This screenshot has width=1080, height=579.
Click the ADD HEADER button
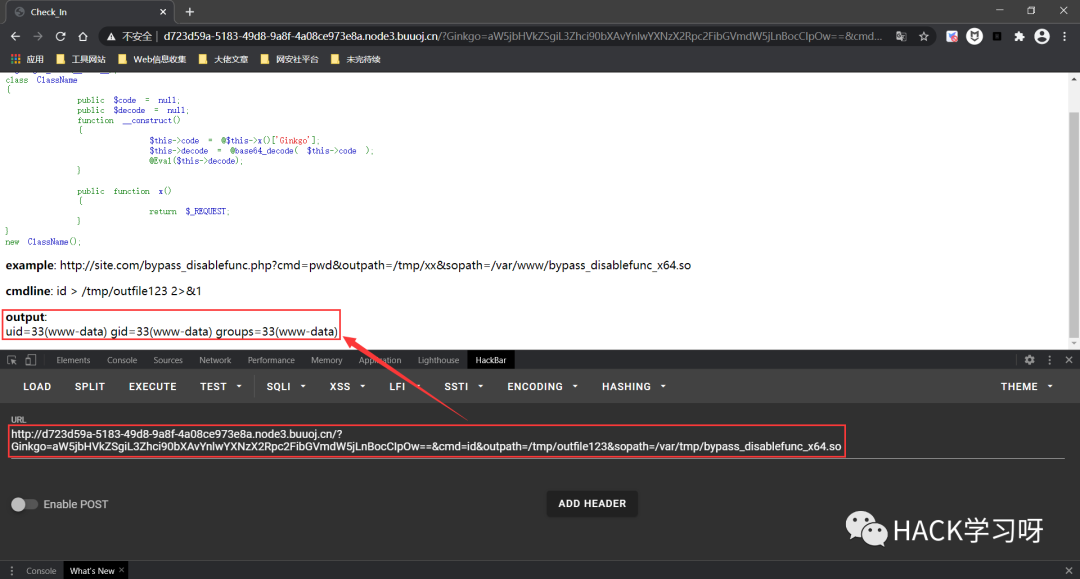(x=592, y=504)
